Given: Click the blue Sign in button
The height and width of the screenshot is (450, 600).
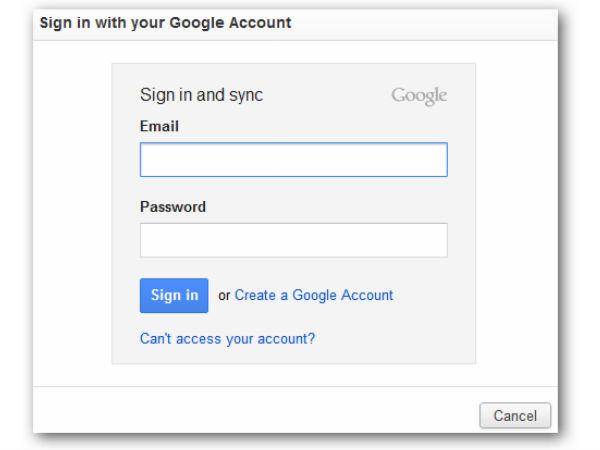Looking at the screenshot, I should tap(174, 295).
